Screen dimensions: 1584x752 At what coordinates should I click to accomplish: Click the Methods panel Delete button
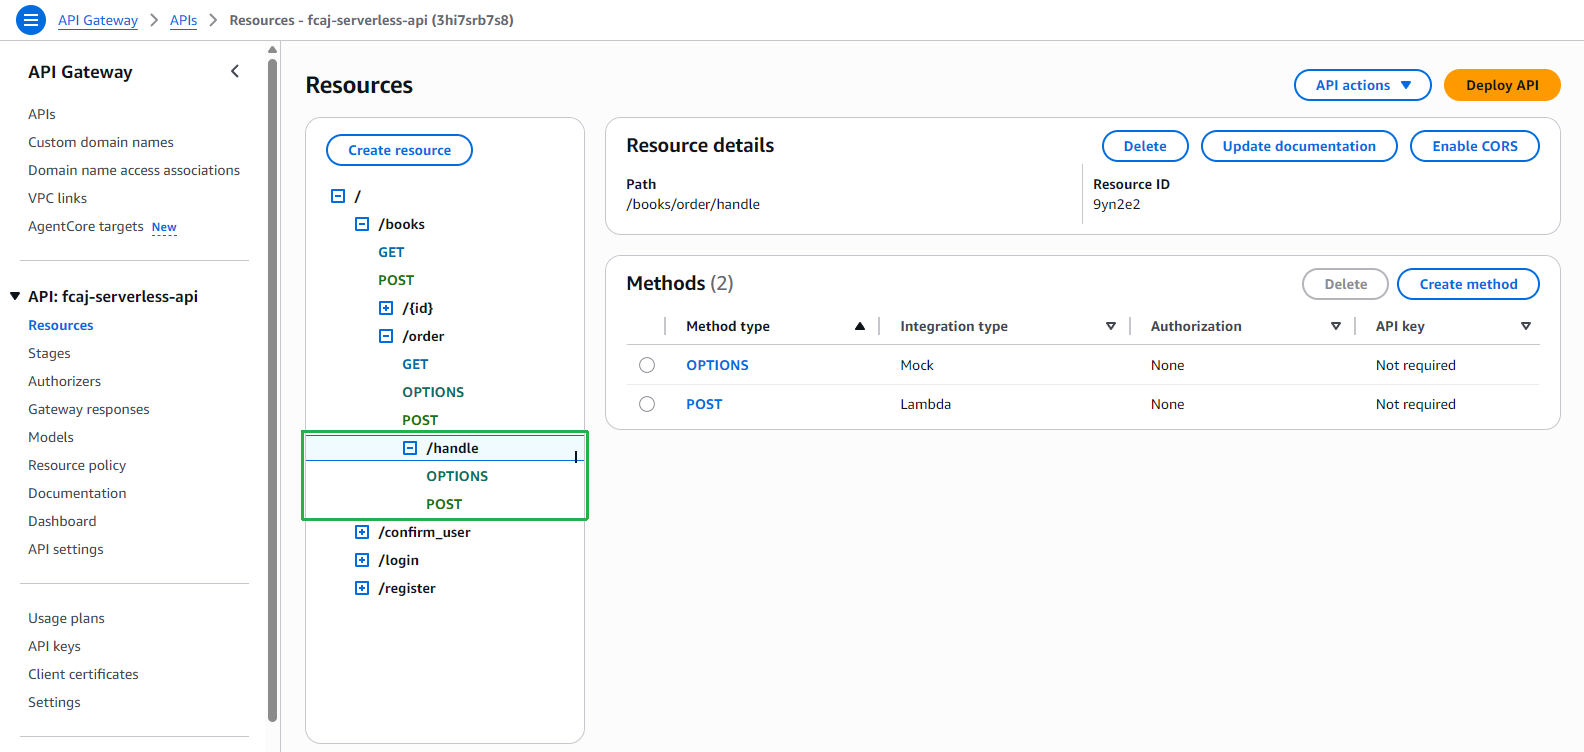click(1345, 284)
